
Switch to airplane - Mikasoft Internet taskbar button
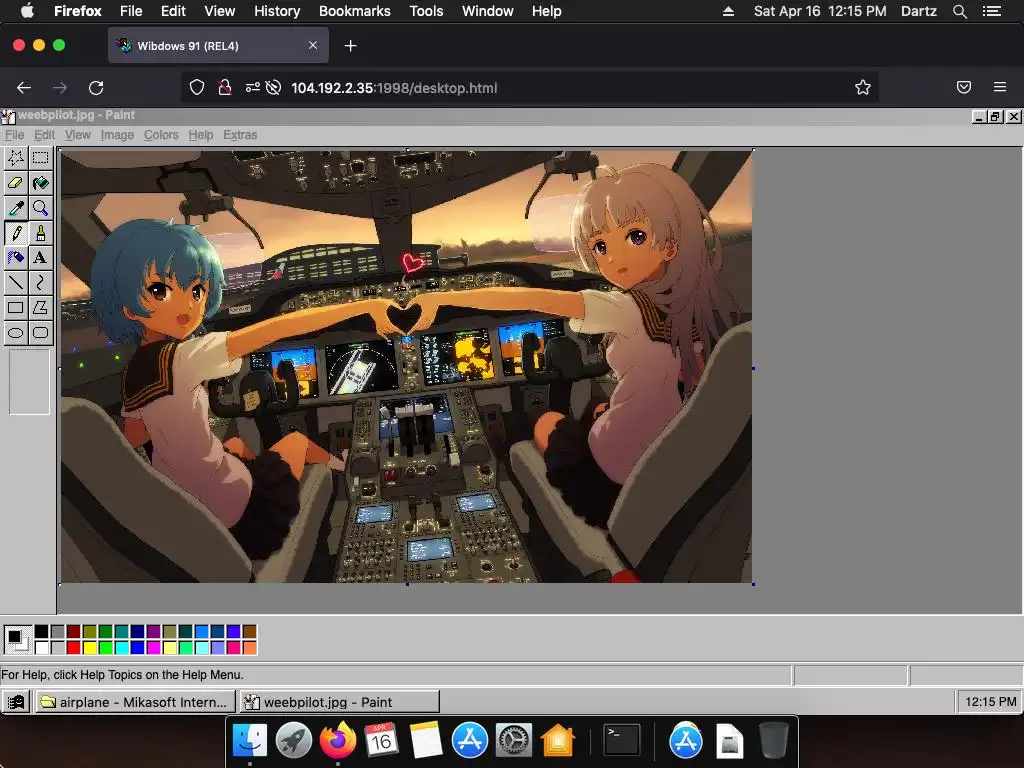[x=135, y=702]
